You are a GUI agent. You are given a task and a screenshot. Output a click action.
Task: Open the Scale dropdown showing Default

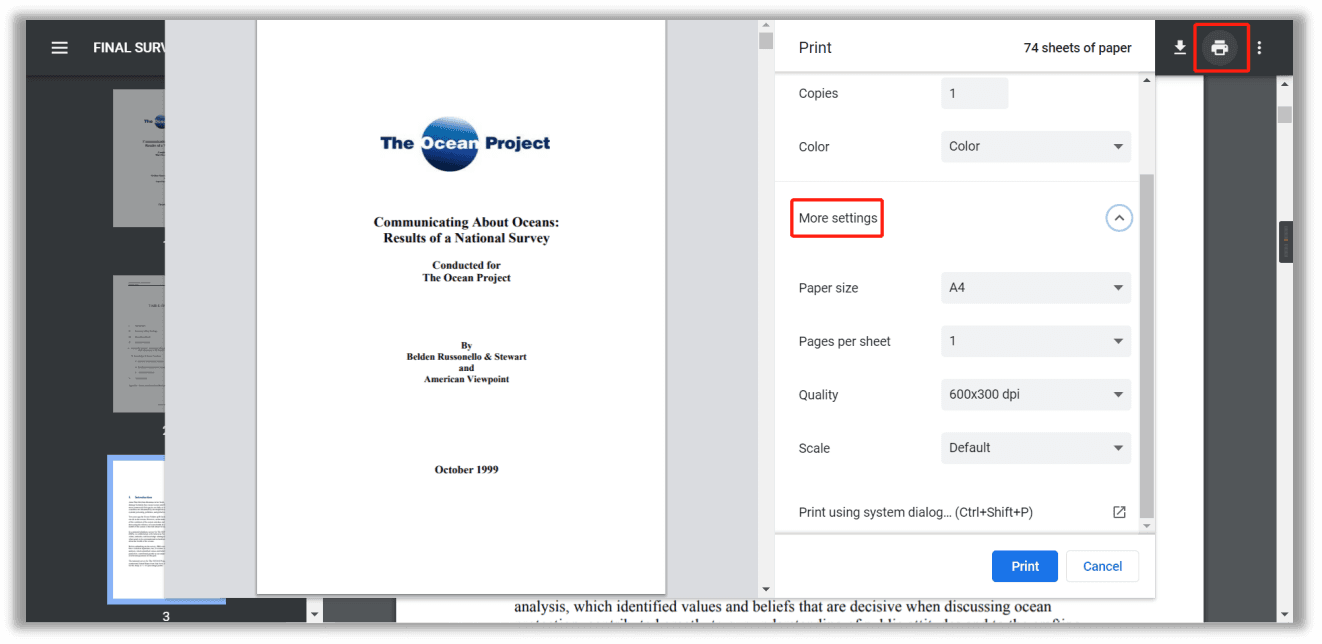coord(1036,448)
